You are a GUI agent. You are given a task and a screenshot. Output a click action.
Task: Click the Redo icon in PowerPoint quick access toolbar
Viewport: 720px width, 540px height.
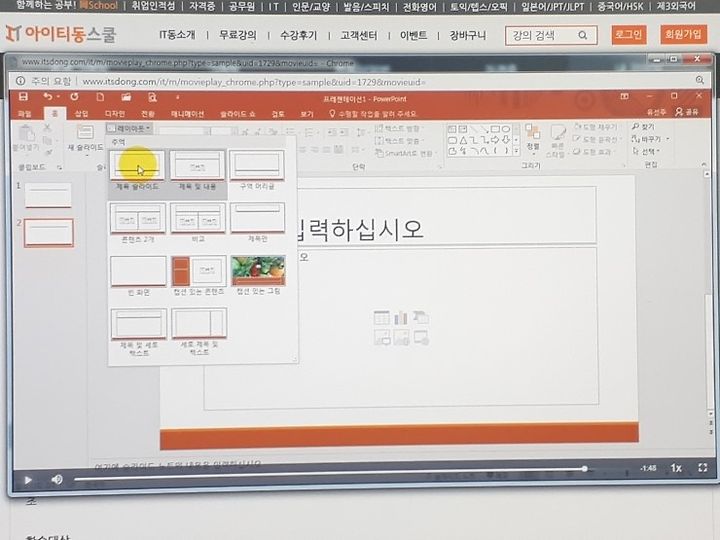tap(74, 96)
